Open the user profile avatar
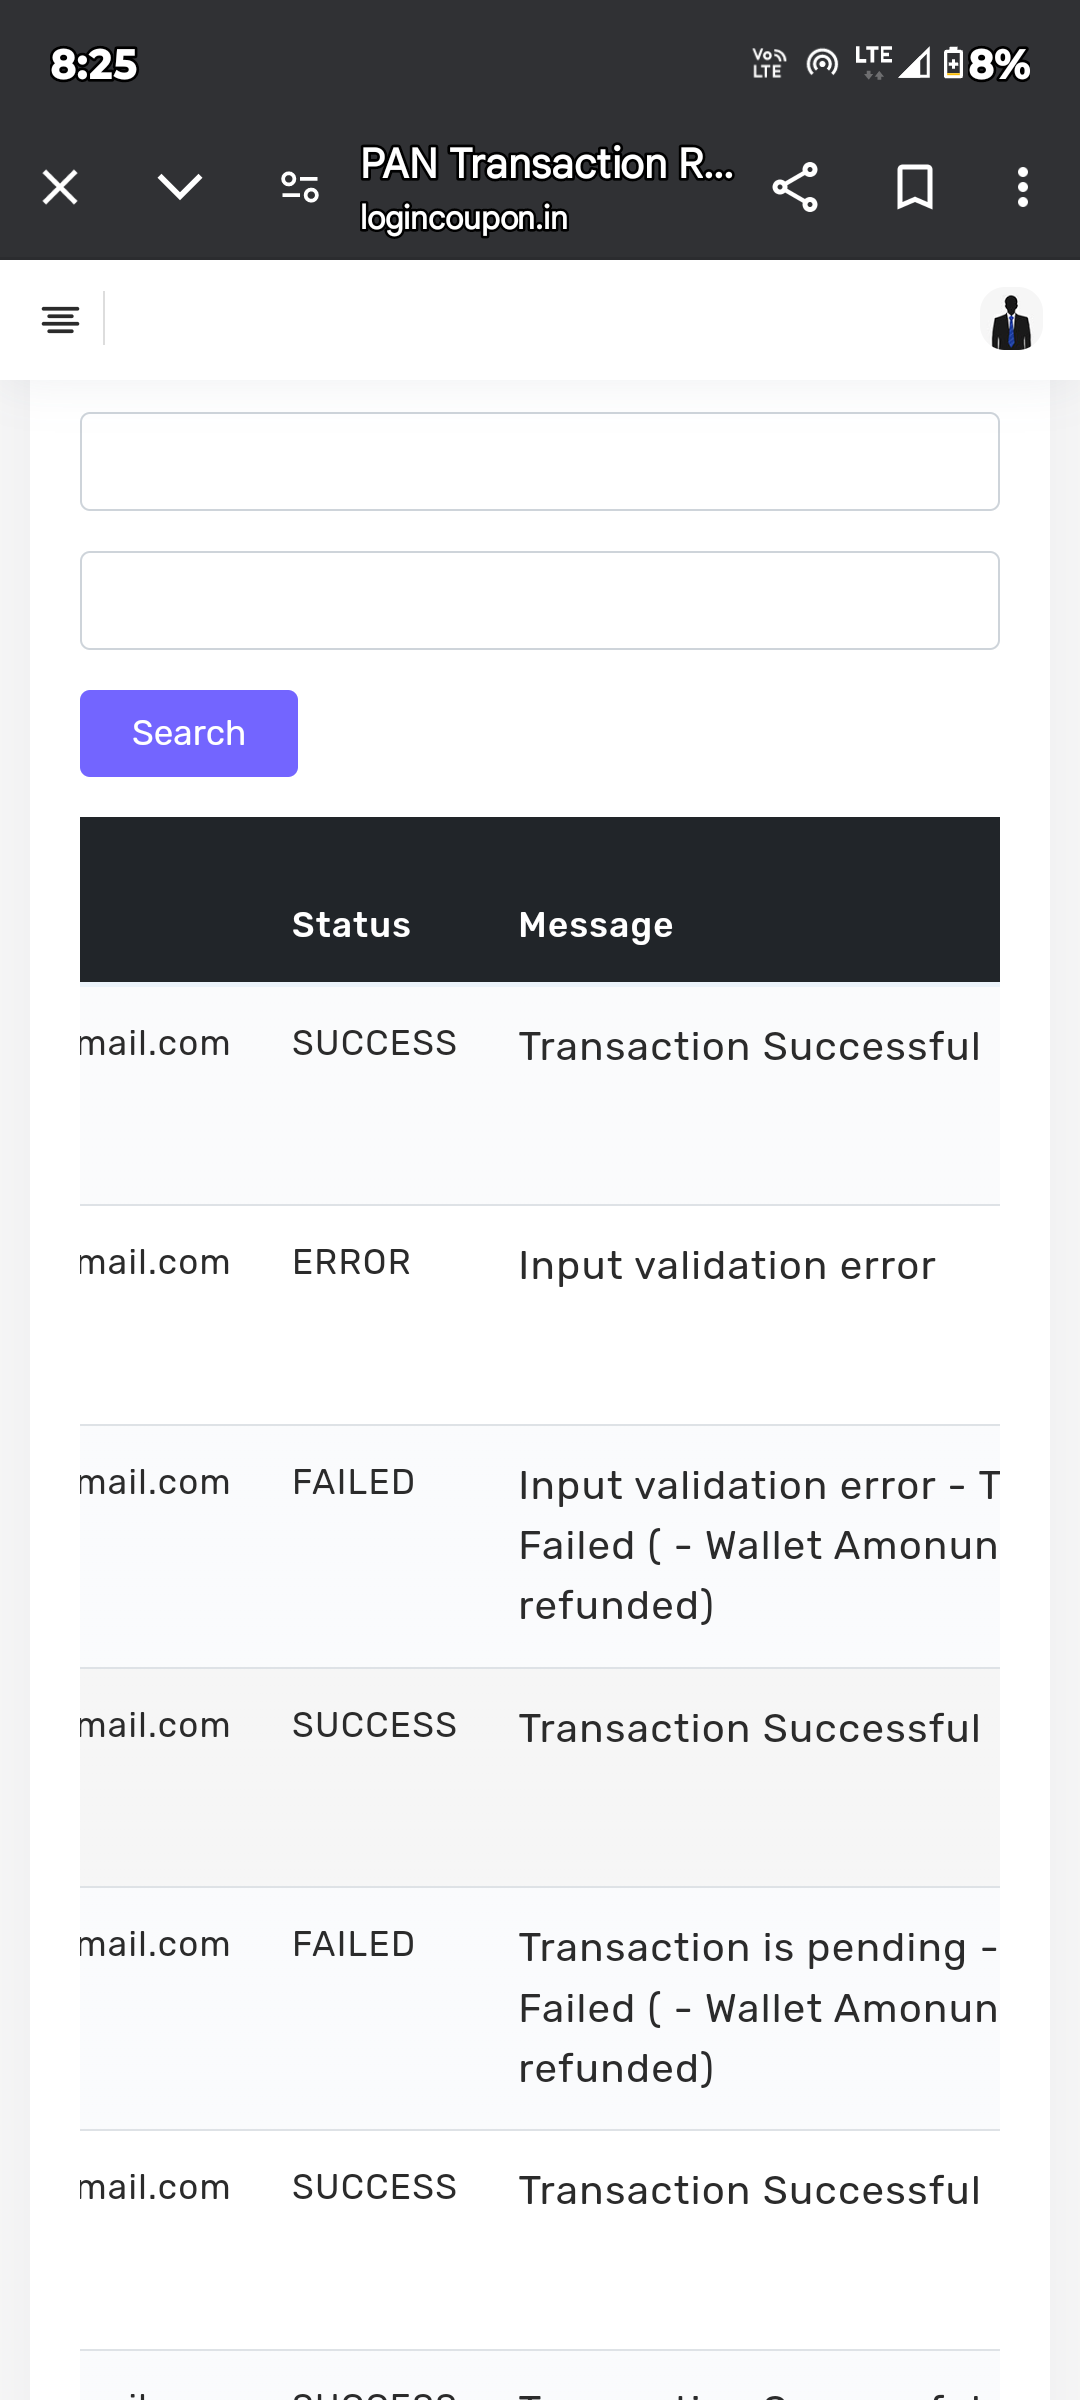Image resolution: width=1080 pixels, height=2400 pixels. click(1011, 320)
